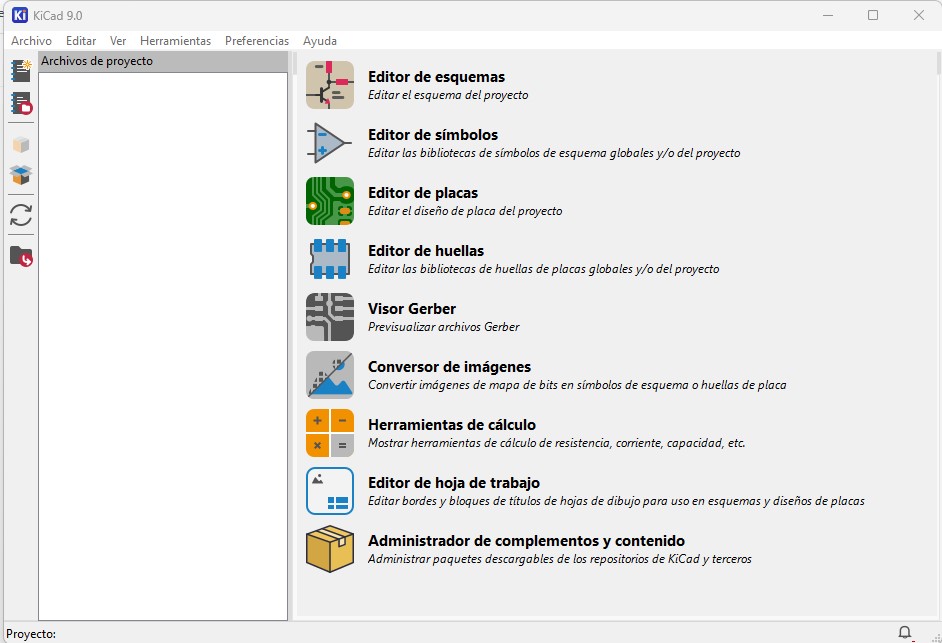Click 'Previsualizar archivos Gerber' description
The width and height of the screenshot is (942, 643).
point(443,327)
